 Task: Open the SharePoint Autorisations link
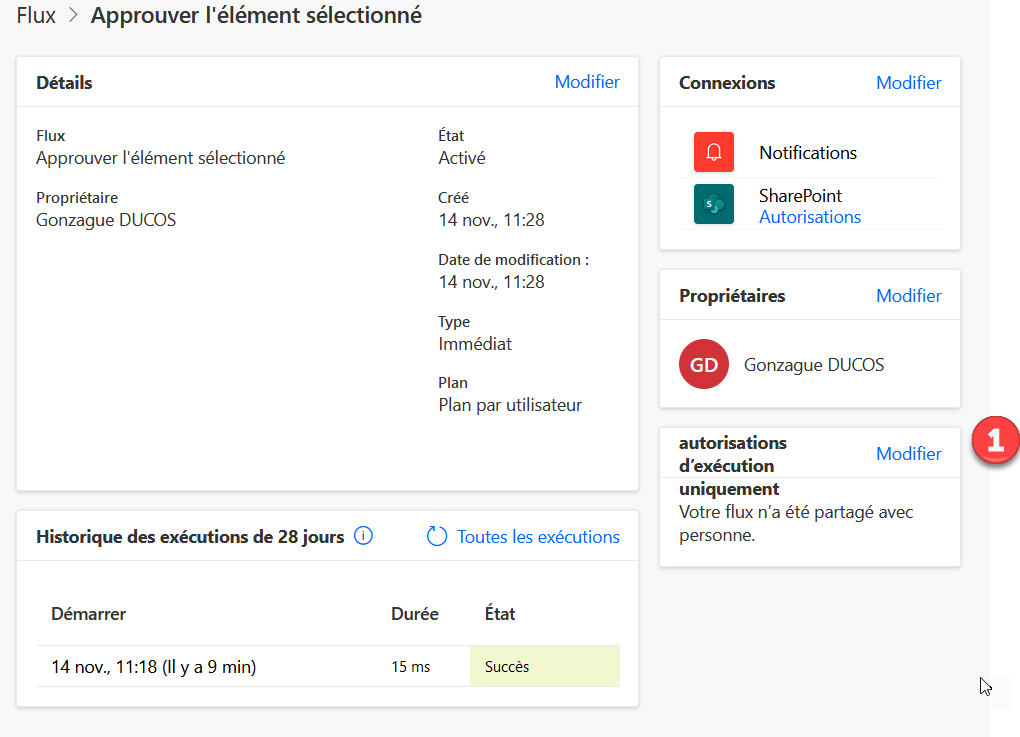[x=810, y=217]
